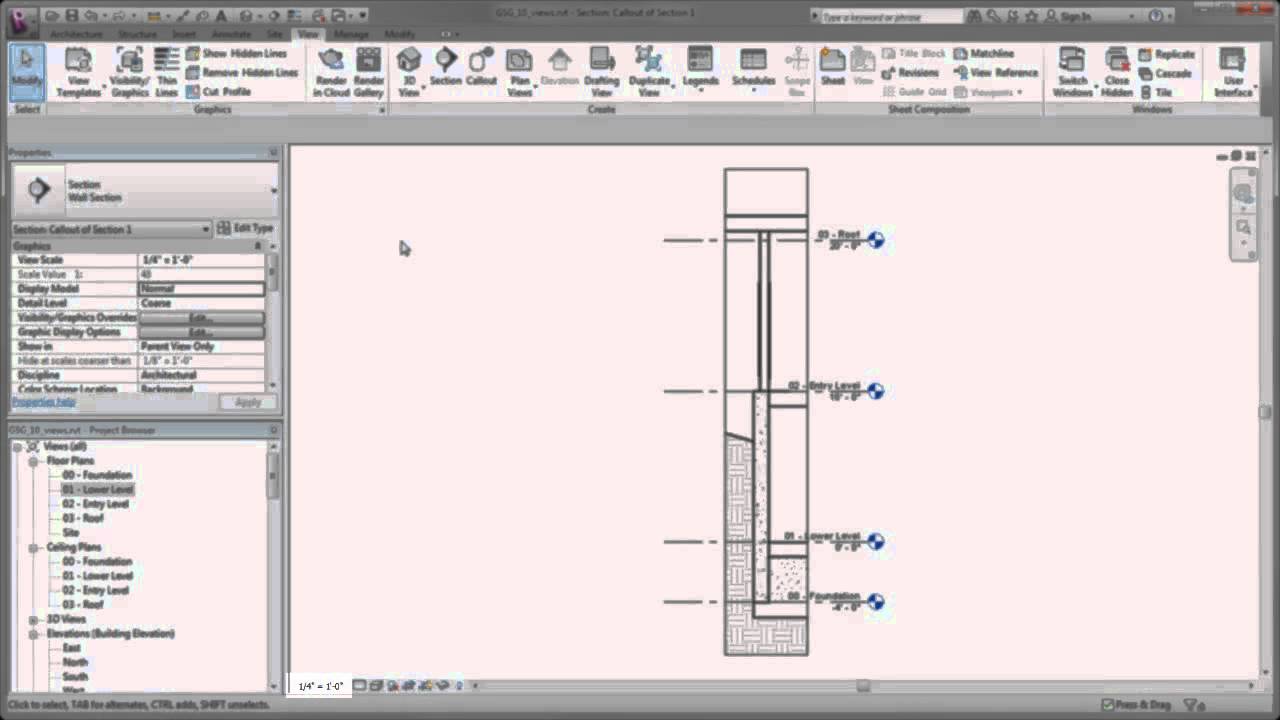Switch to the Annotate ribbon tab

pos(232,33)
